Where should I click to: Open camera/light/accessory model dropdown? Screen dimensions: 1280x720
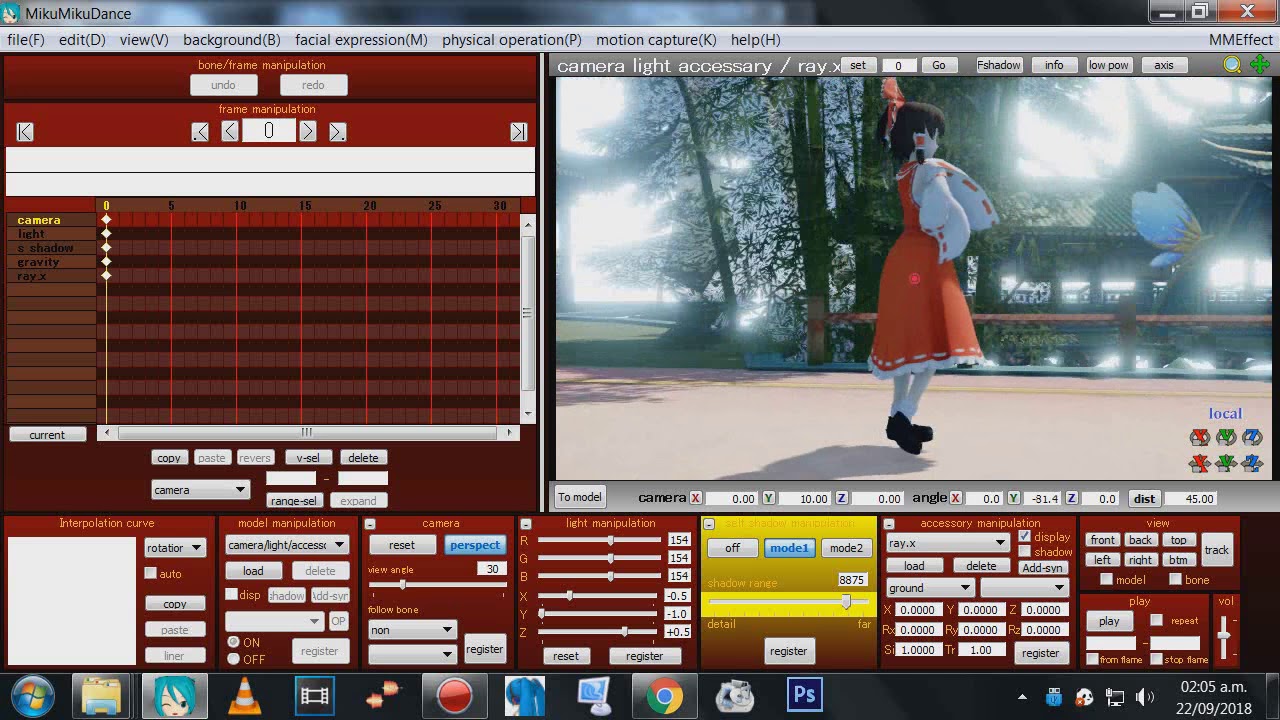coord(286,545)
